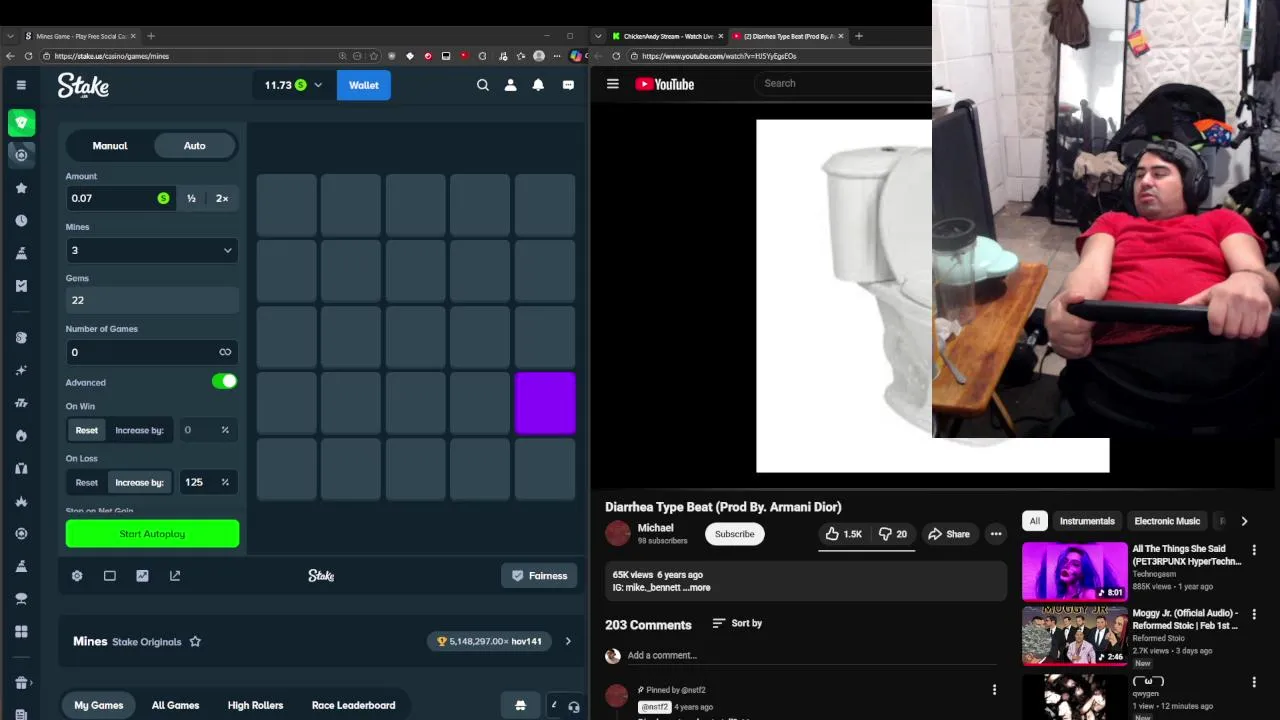The width and height of the screenshot is (1280, 720).
Task: Toggle the Advanced switch off
Action: tap(224, 381)
